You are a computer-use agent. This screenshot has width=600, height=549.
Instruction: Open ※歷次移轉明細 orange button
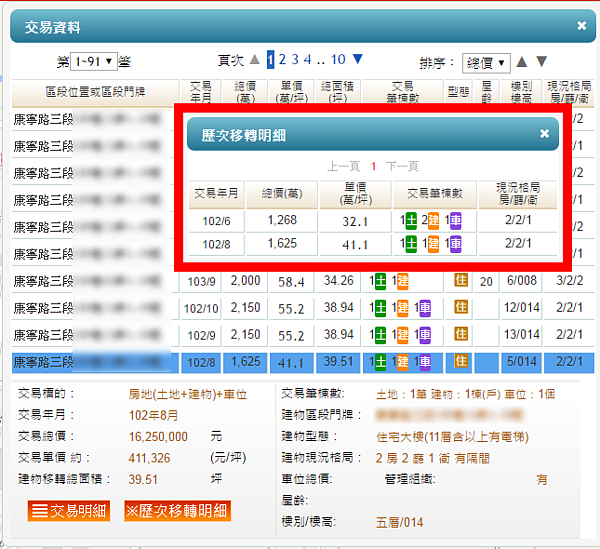click(x=178, y=511)
